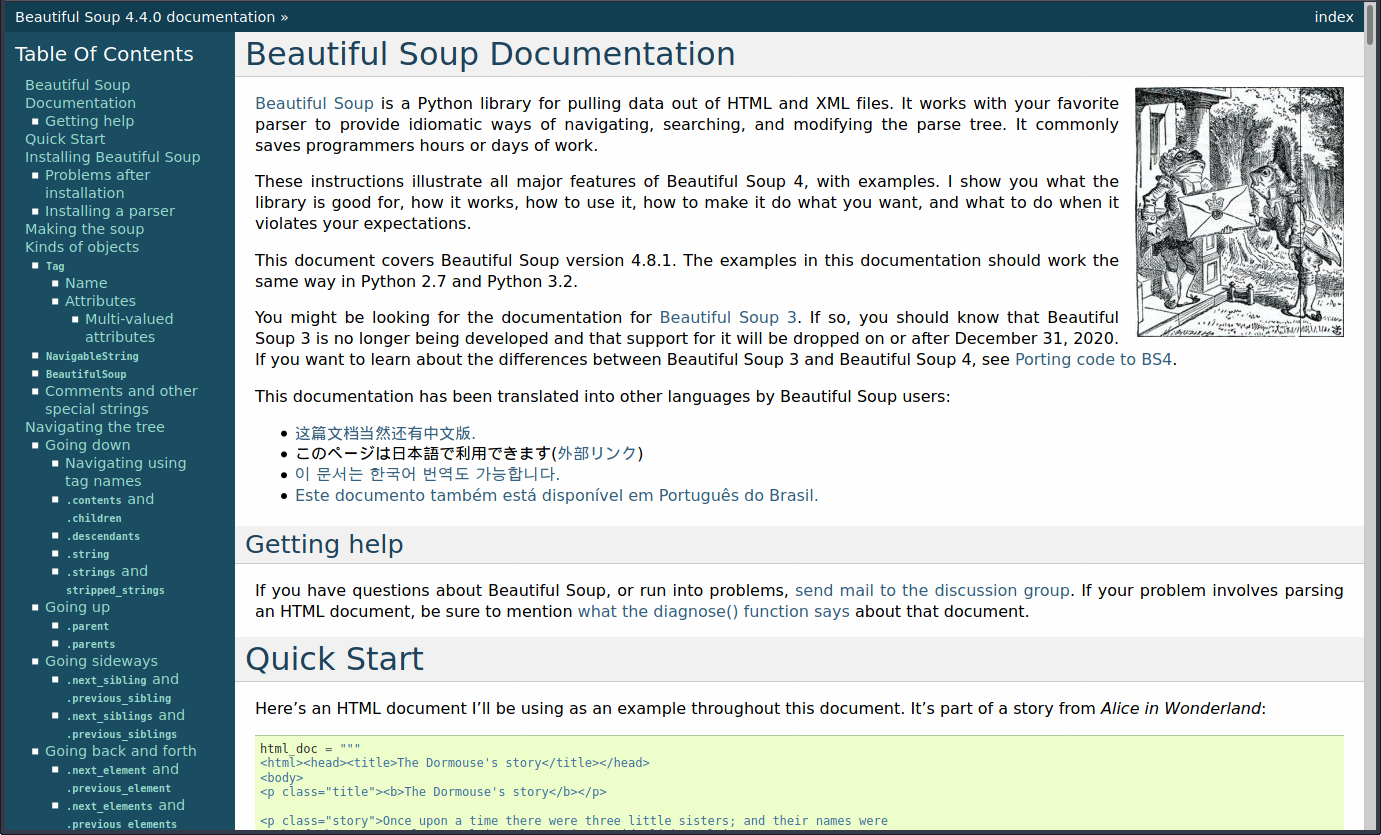
Task: Select the Tag entry in sidebar
Action: pos(55,266)
